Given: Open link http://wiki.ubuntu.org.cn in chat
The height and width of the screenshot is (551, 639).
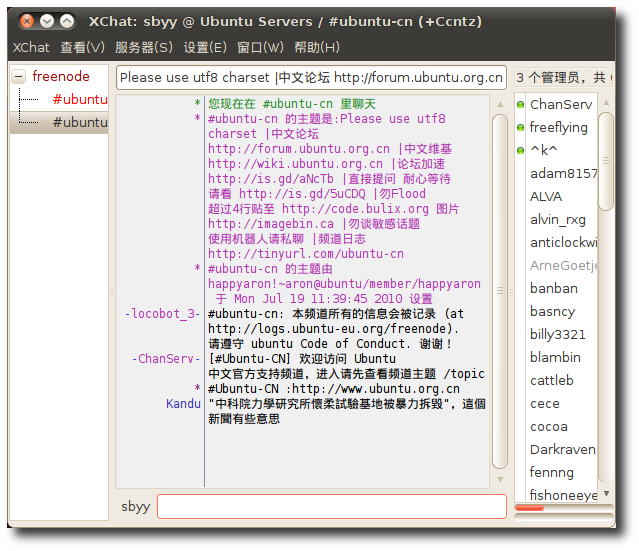Looking at the screenshot, I should coord(295,164).
